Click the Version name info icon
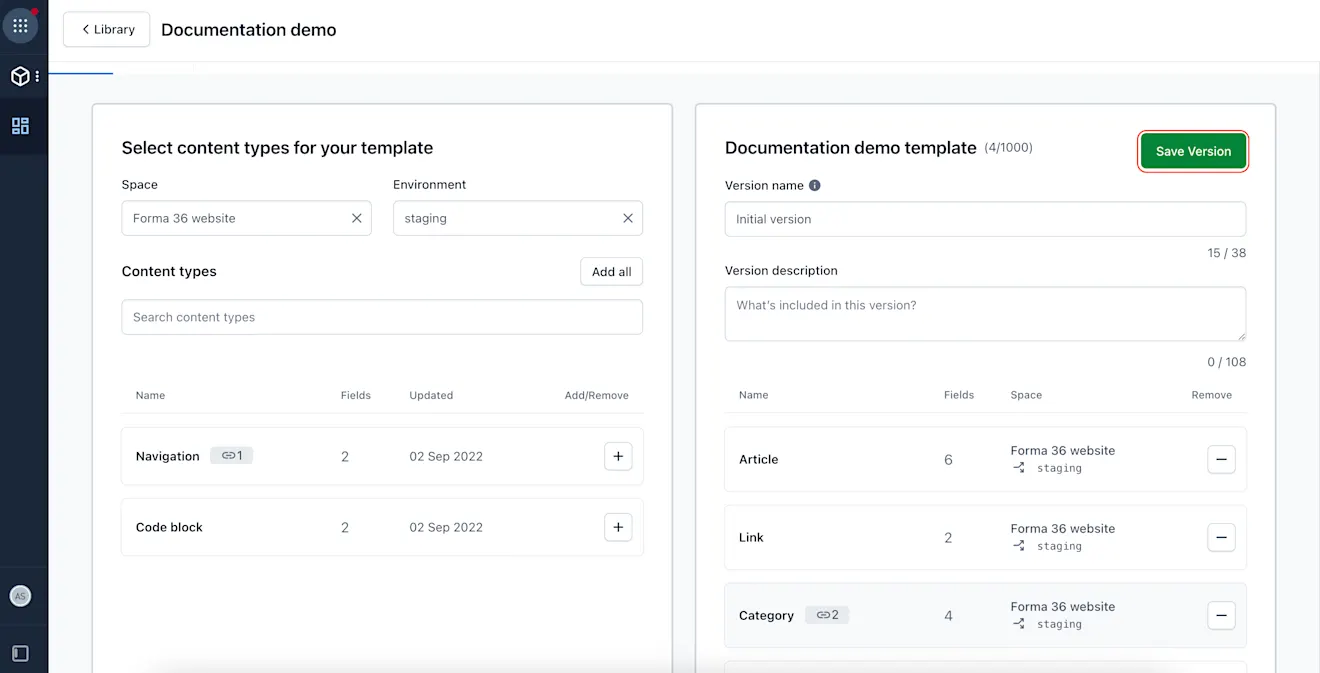The height and width of the screenshot is (673, 1320). [814, 186]
